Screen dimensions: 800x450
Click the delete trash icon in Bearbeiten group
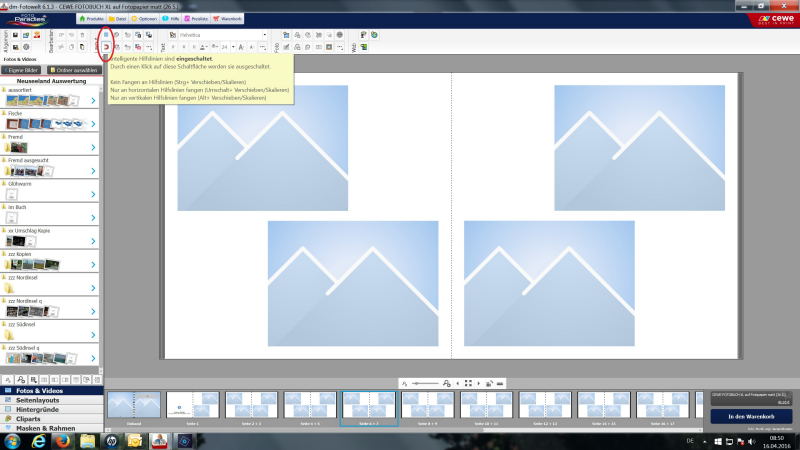pyautogui.click(x=82, y=35)
